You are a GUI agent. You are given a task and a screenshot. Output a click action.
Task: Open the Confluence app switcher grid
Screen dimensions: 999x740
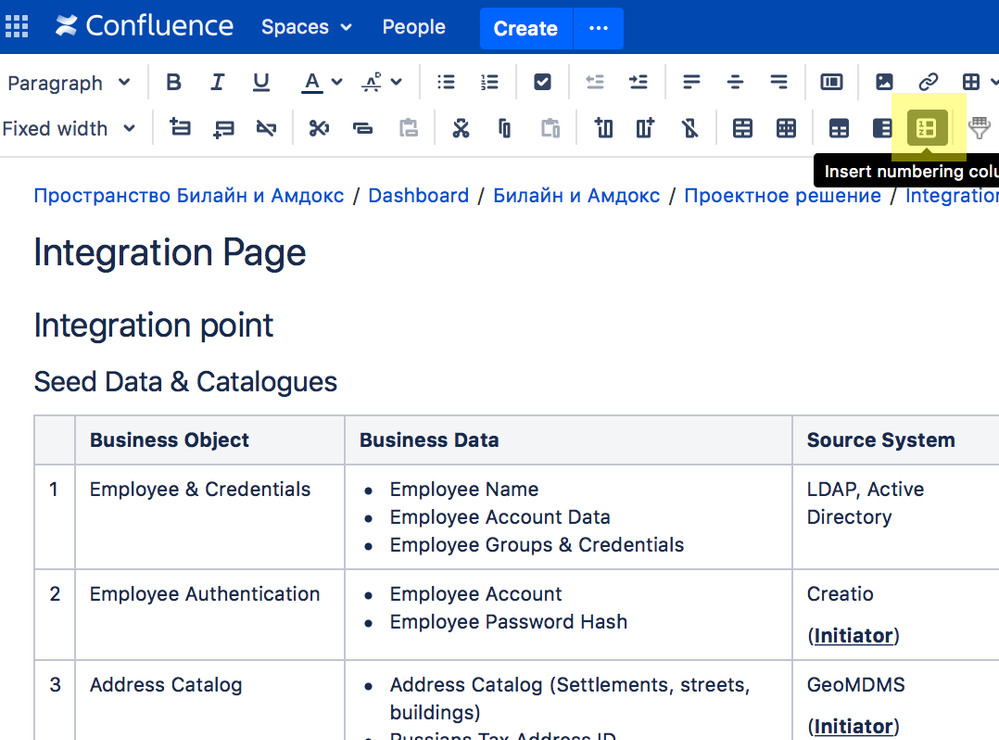[x=17, y=27]
